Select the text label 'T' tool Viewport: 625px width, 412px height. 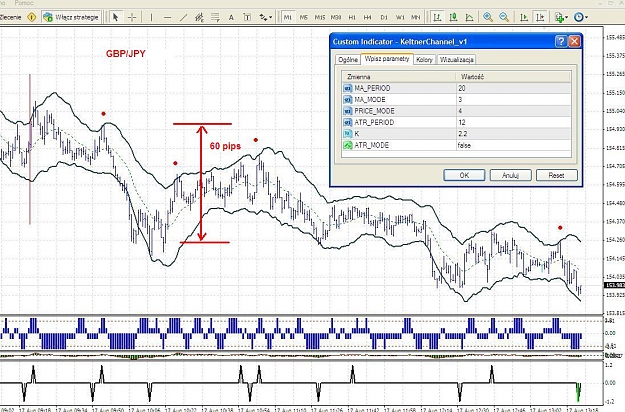click(x=247, y=17)
